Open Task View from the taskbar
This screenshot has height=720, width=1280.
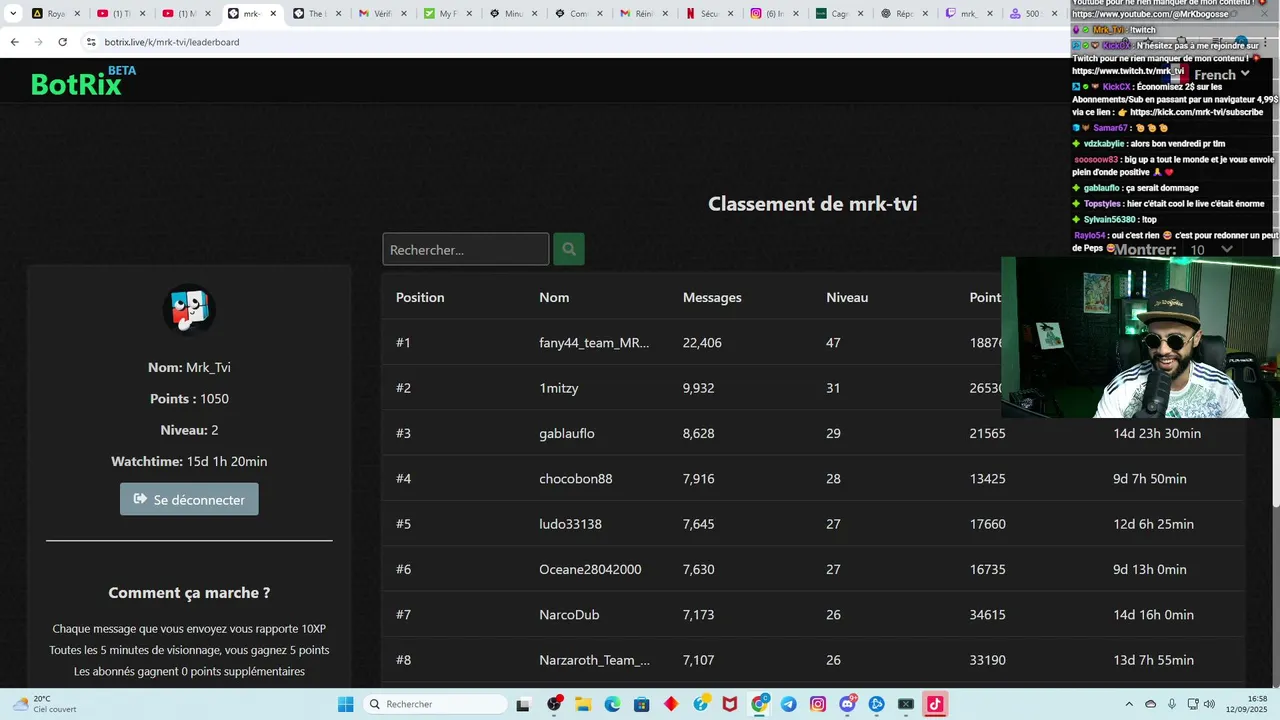pyautogui.click(x=523, y=704)
